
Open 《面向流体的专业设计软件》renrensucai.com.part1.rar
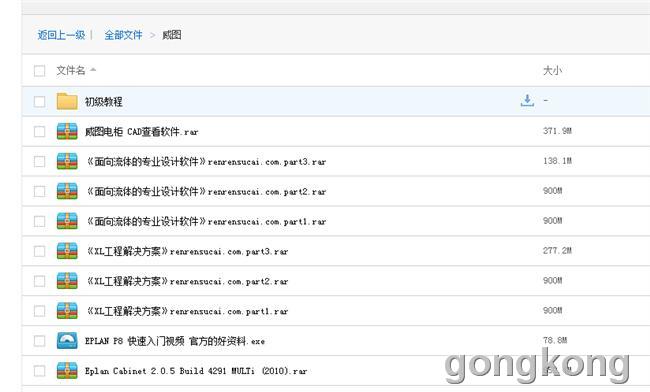(x=206, y=221)
